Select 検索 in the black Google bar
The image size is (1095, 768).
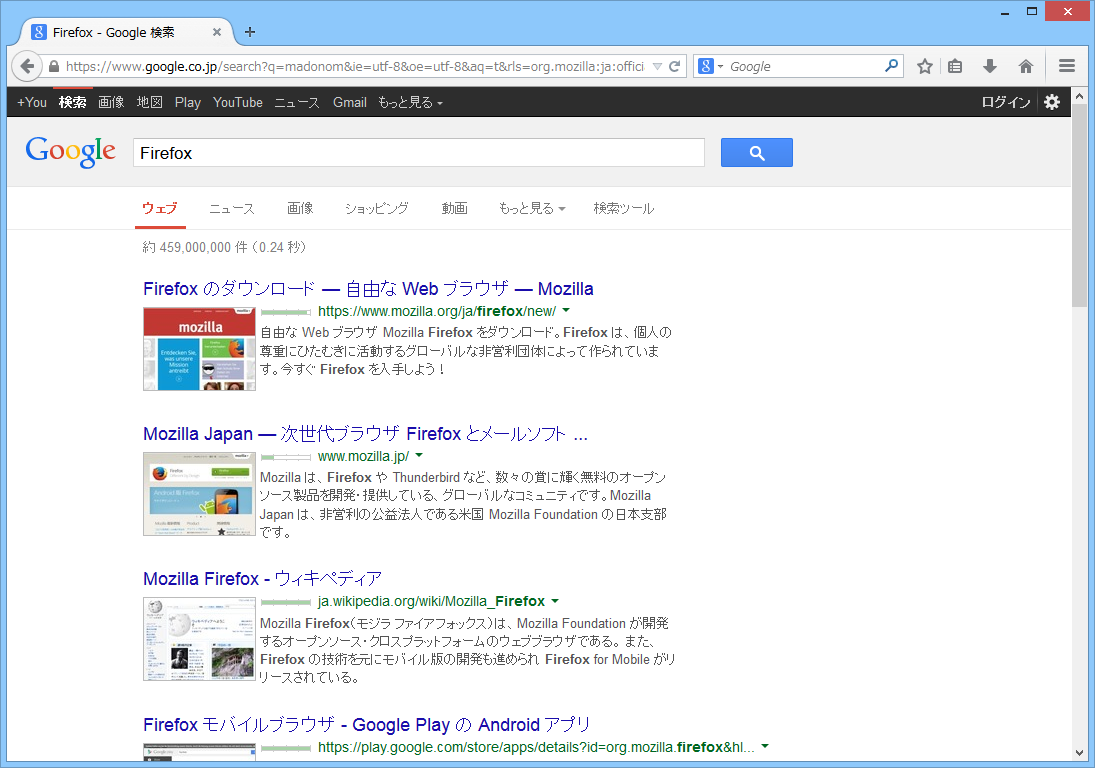[72, 102]
